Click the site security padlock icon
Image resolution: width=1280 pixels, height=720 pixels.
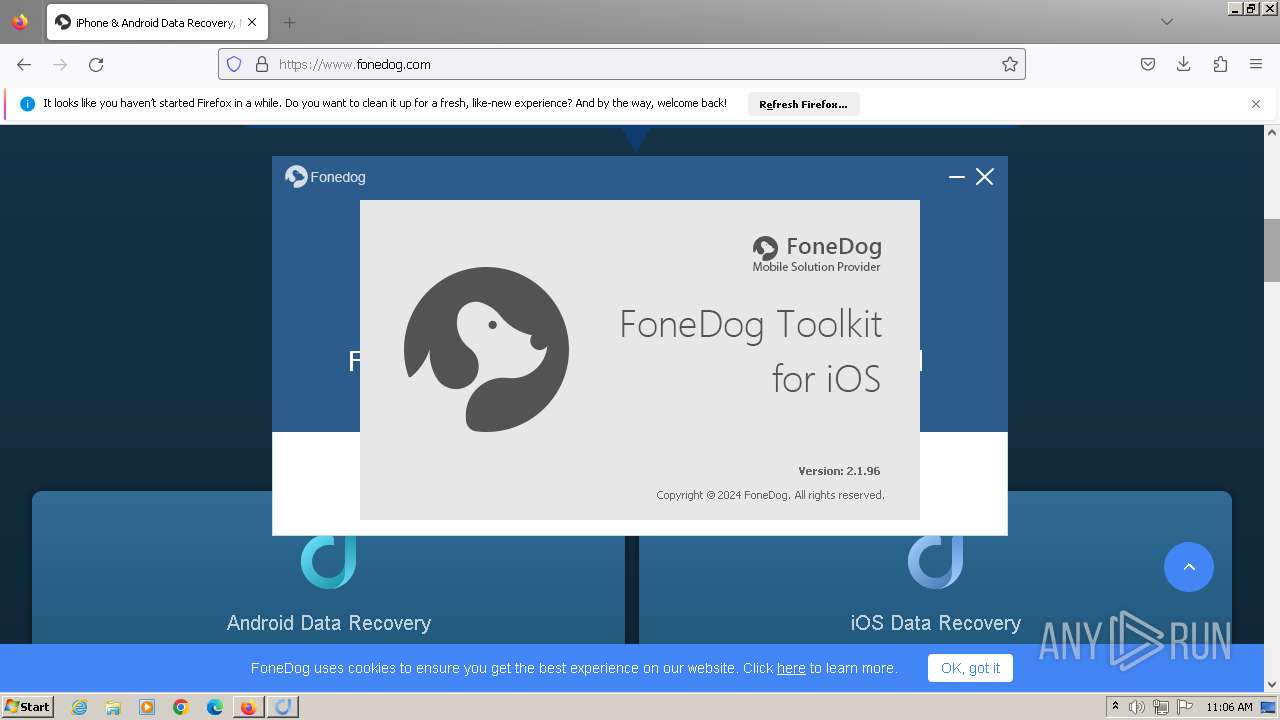[262, 64]
